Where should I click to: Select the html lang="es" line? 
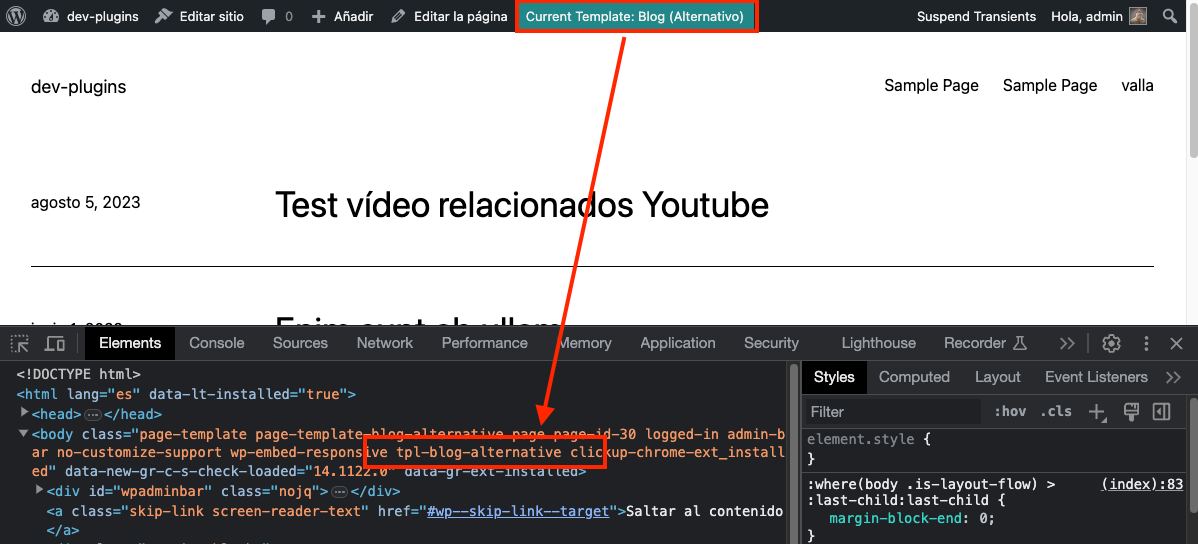pos(186,394)
